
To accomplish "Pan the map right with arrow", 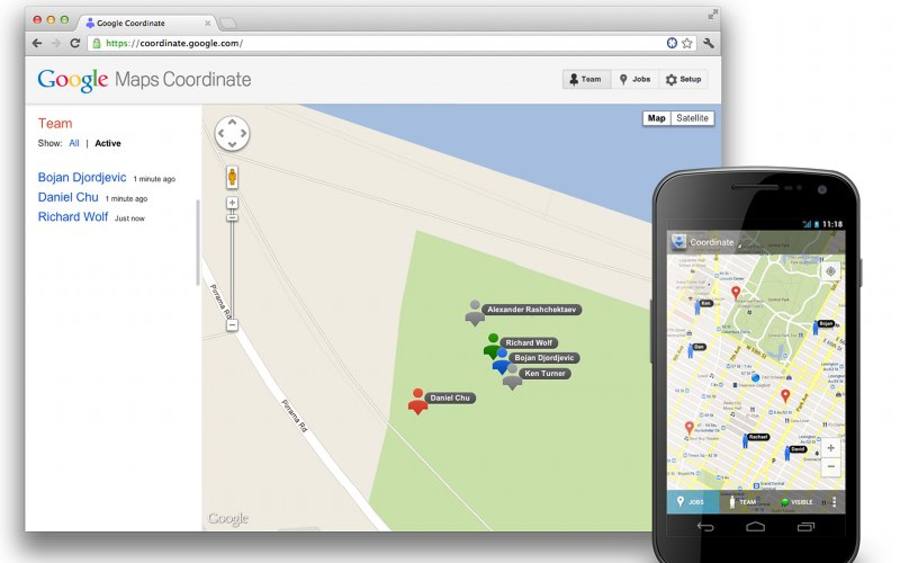I will (243, 133).
